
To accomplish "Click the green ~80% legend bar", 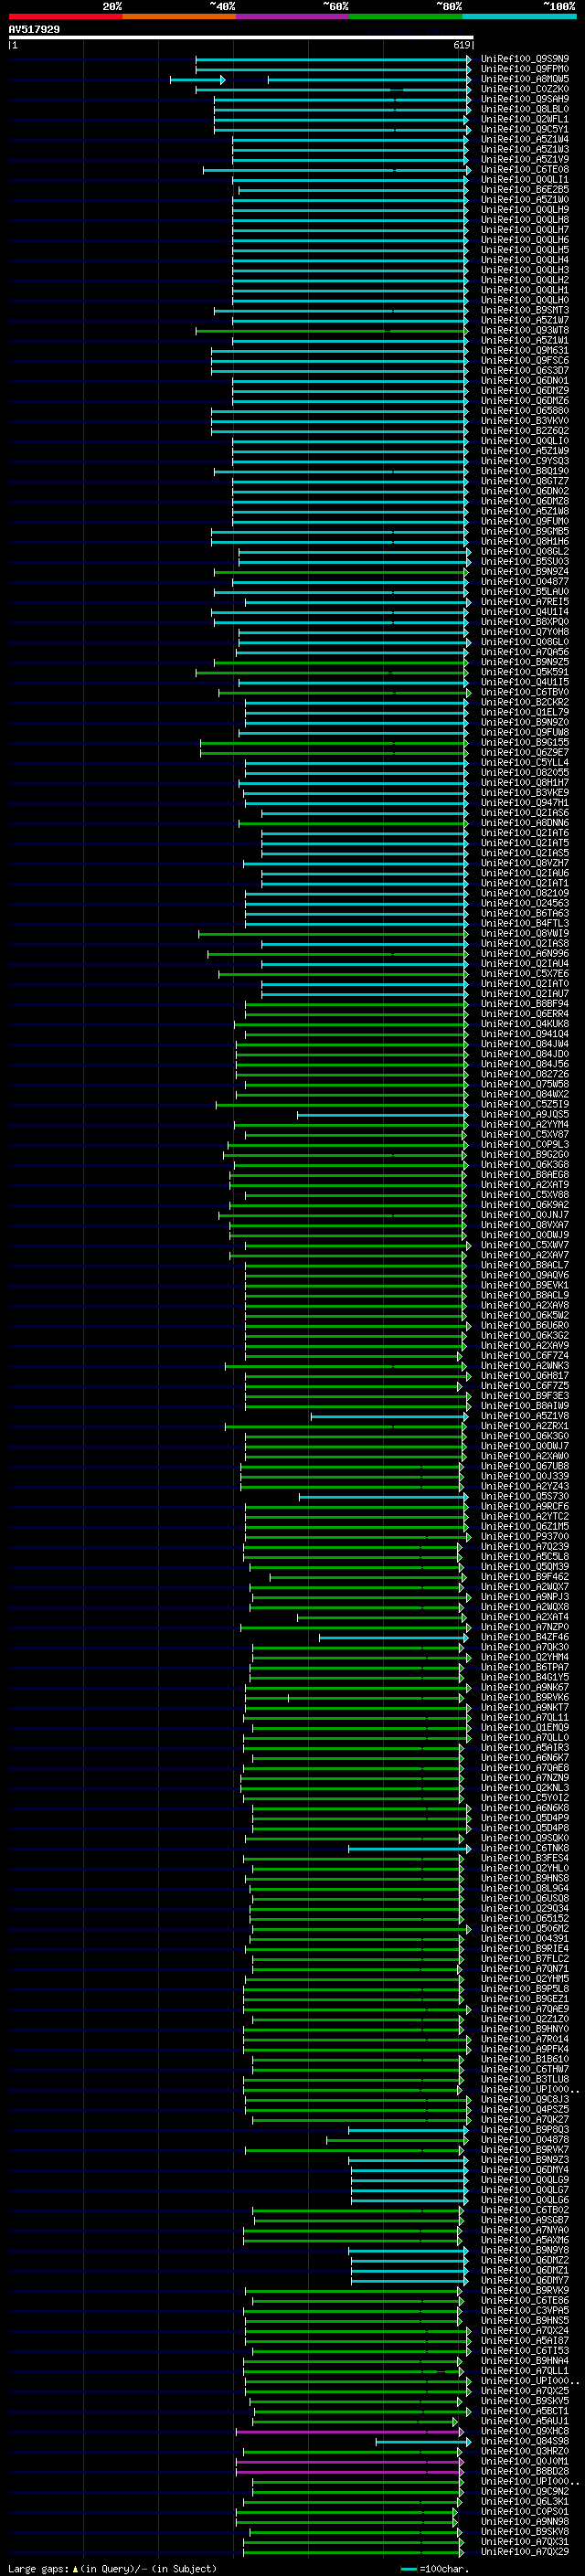I will pyautogui.click(x=406, y=16).
